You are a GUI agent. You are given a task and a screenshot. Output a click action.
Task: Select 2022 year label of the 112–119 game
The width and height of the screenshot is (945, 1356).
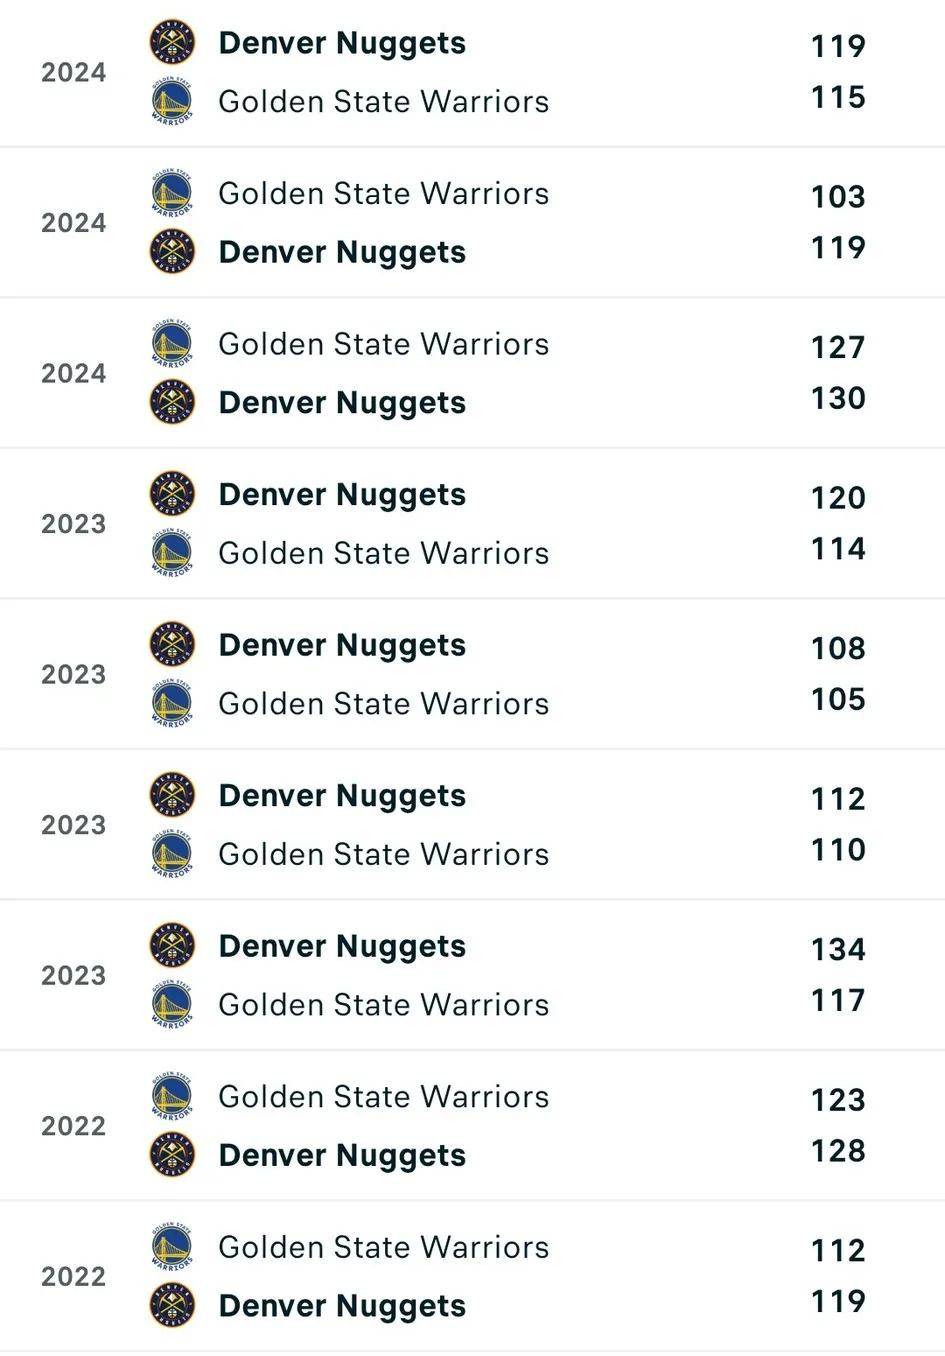coord(73,1276)
